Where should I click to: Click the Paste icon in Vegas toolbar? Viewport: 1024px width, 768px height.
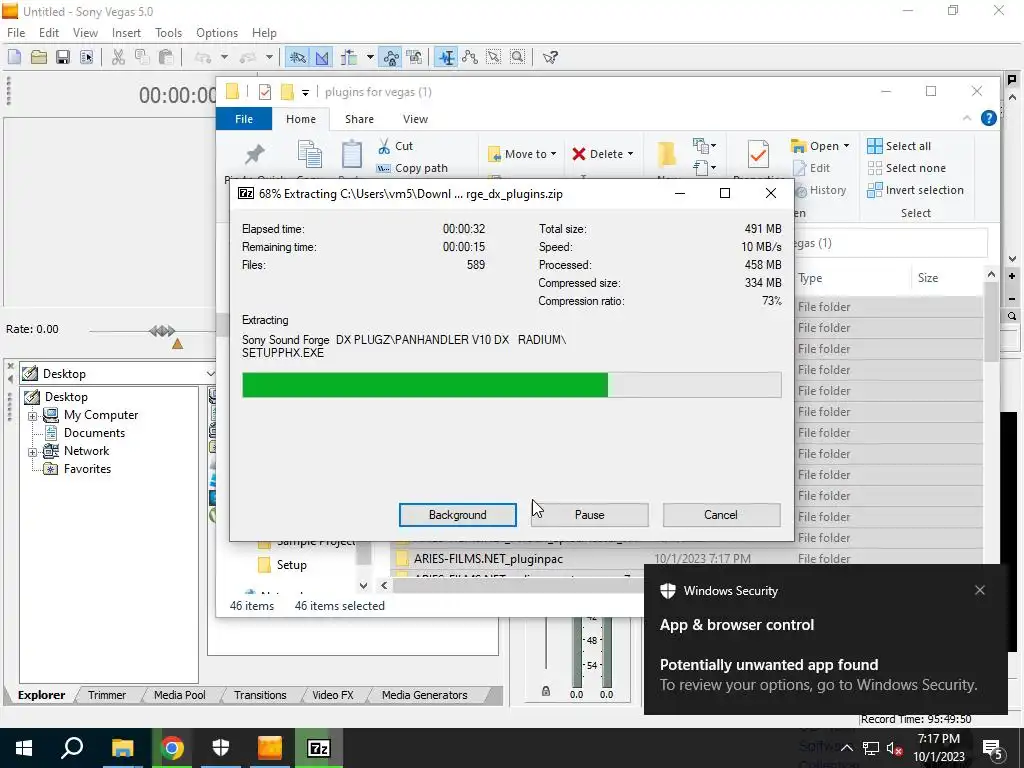tap(166, 57)
